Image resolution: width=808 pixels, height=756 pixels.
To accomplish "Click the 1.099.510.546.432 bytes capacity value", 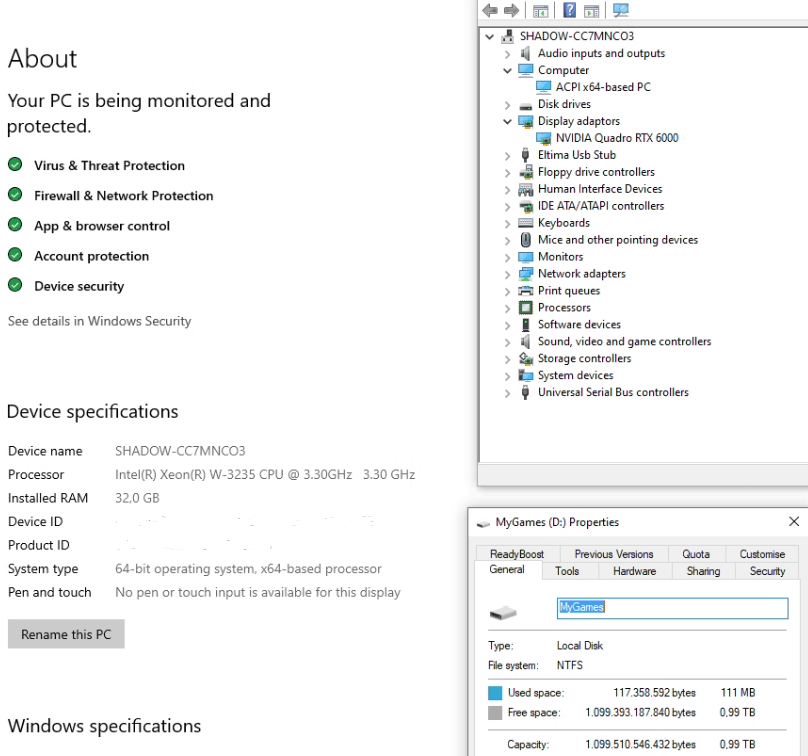I will click(641, 744).
